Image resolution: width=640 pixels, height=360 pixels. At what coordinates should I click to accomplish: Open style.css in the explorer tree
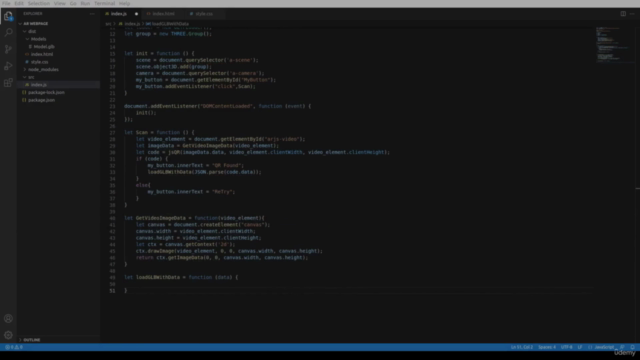tap(39, 62)
